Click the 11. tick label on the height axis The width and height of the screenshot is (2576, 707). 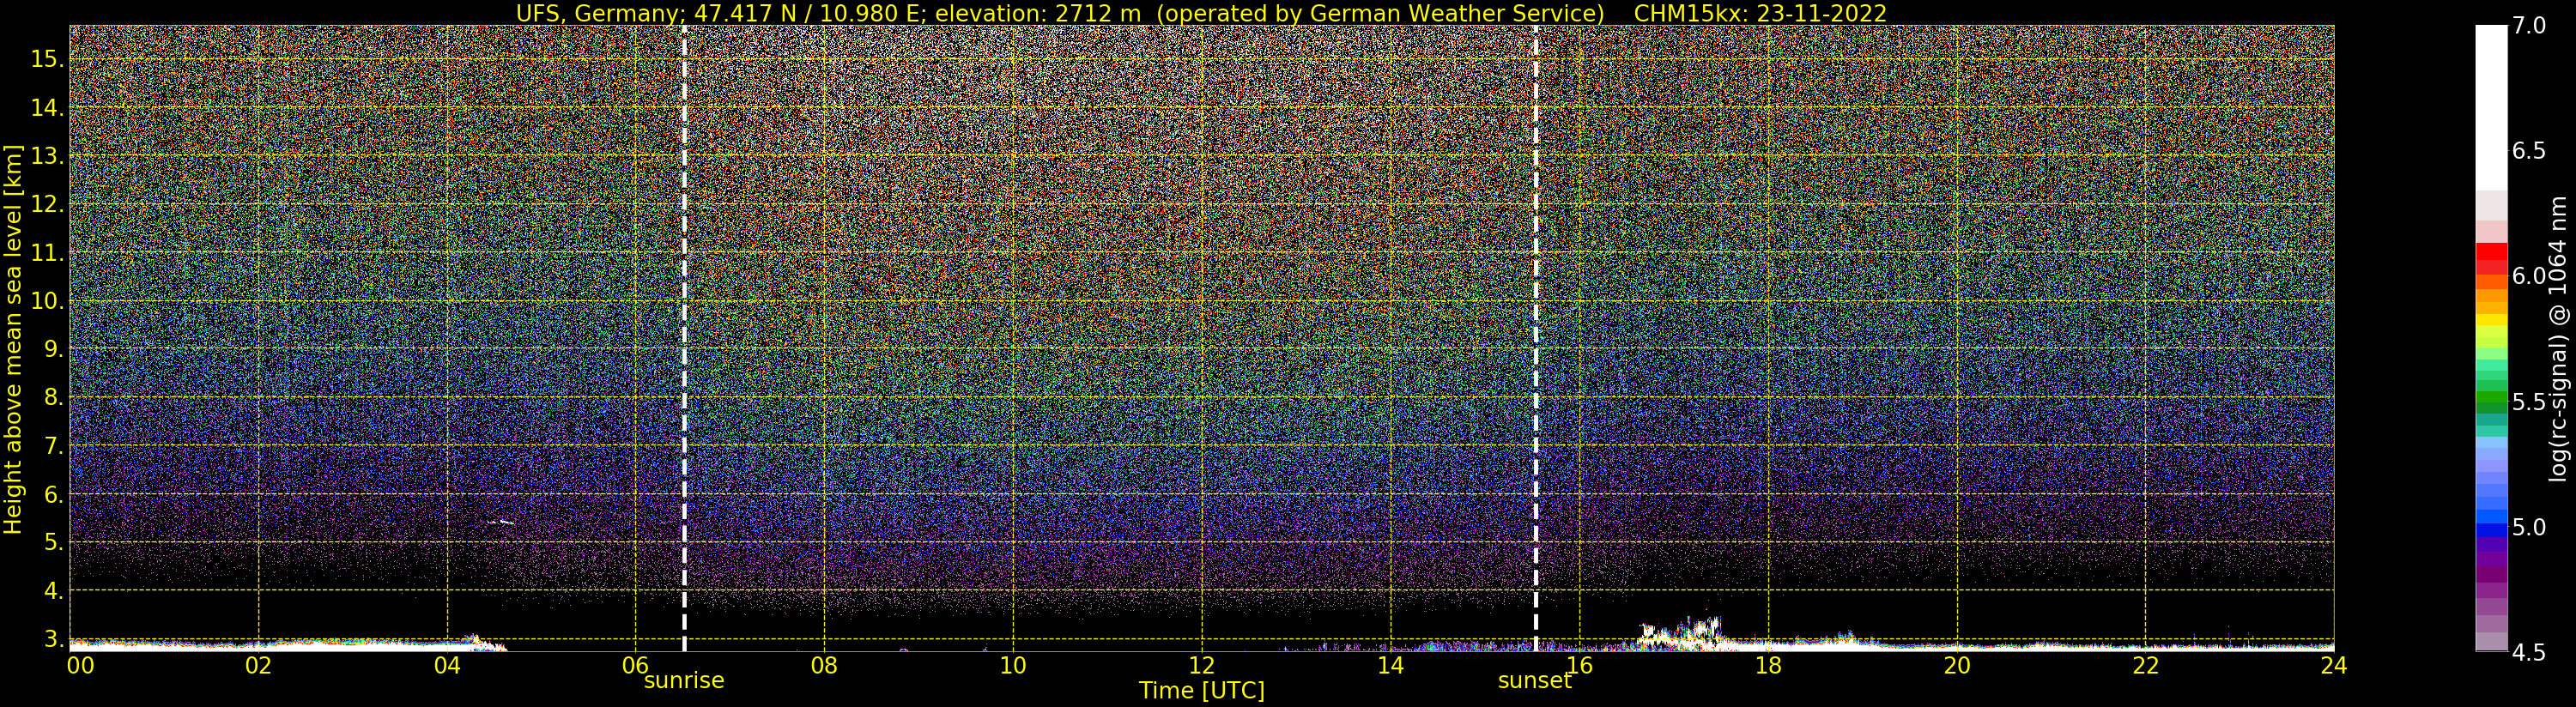[47, 253]
